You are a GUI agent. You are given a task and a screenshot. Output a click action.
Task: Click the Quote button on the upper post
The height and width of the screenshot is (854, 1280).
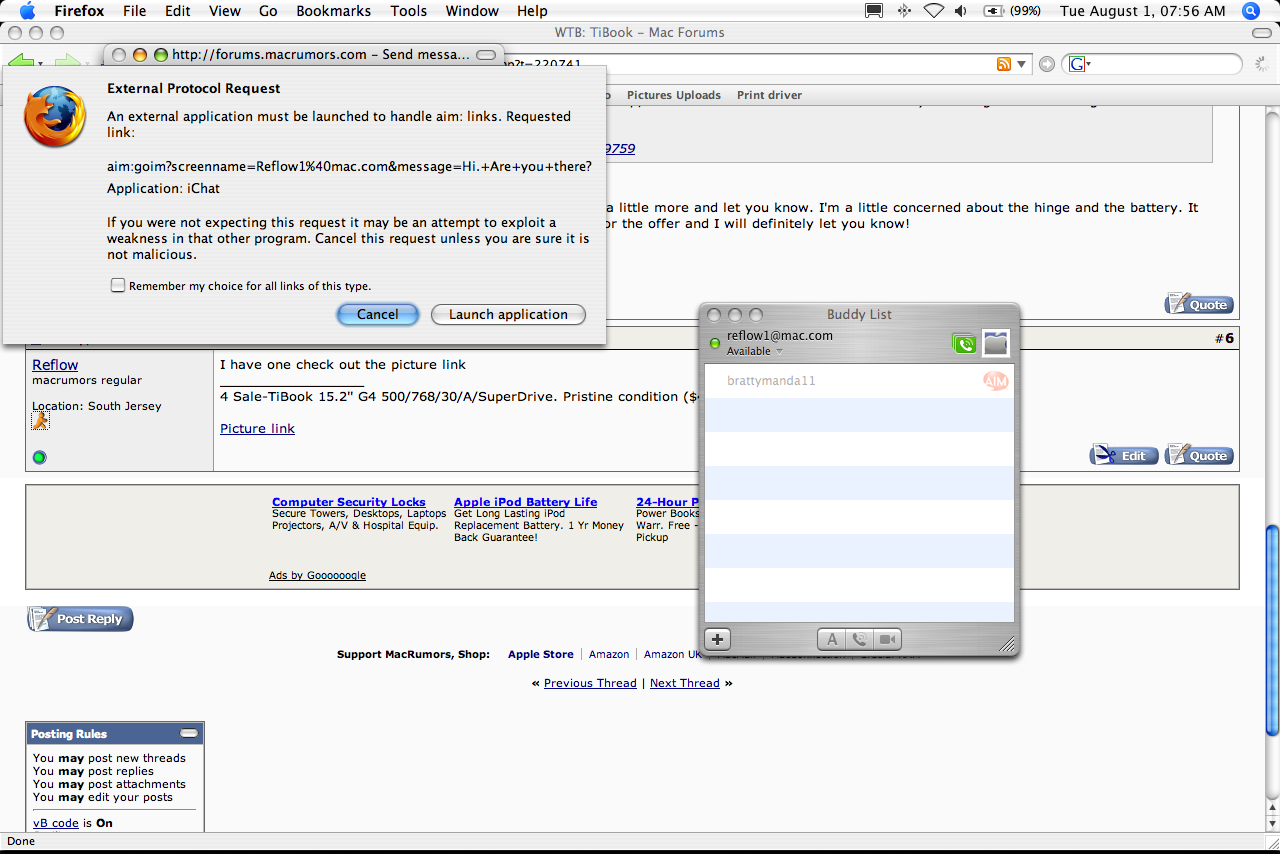click(1199, 304)
